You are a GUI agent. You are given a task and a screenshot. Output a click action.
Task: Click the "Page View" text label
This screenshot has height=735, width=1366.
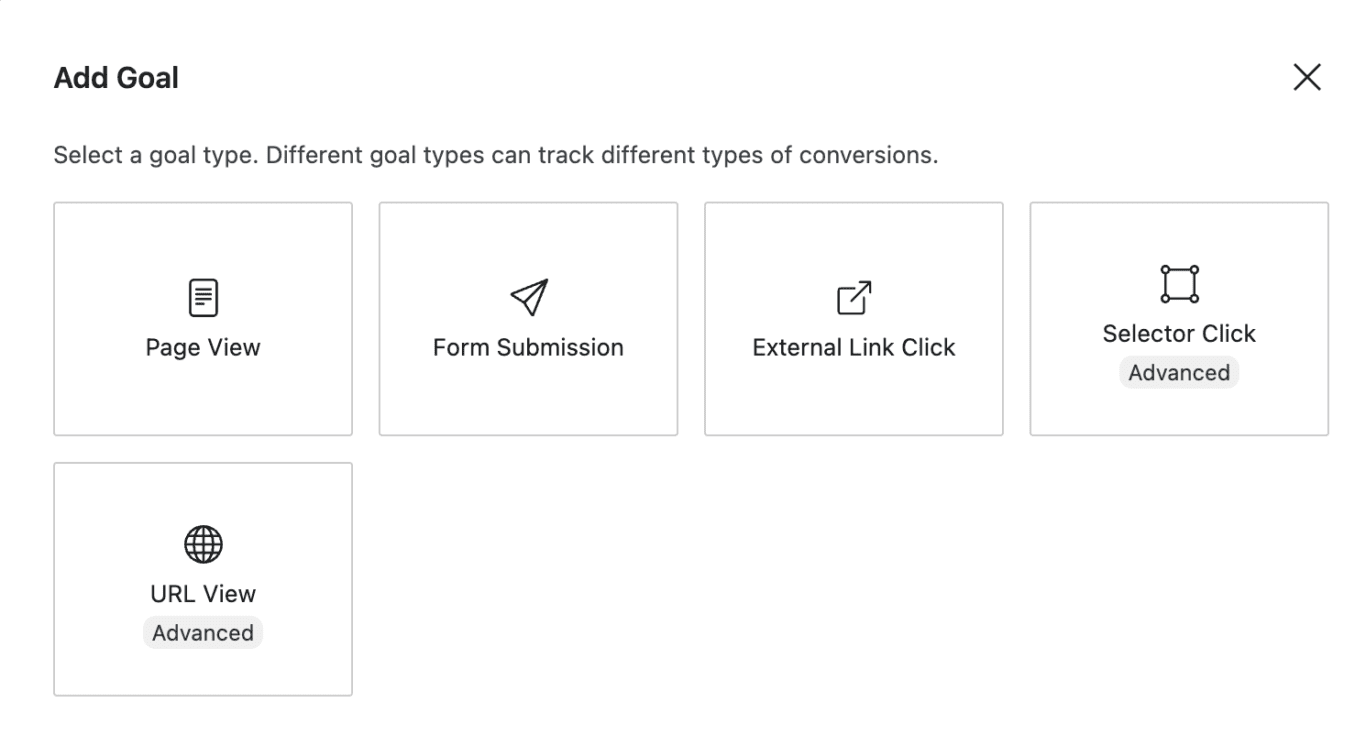[x=203, y=348]
